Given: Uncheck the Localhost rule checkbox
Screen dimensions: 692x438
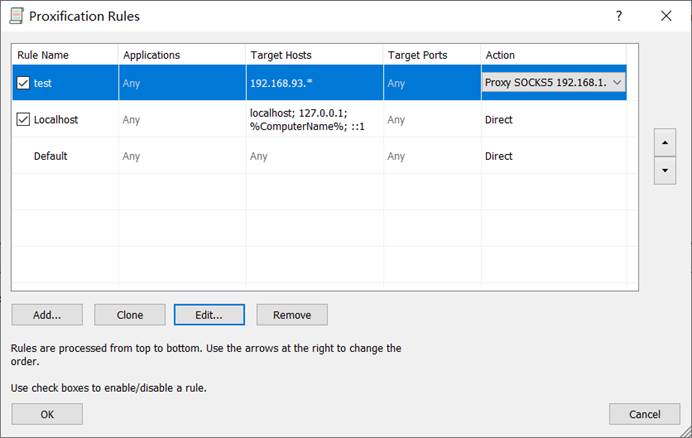Looking at the screenshot, I should [23, 120].
